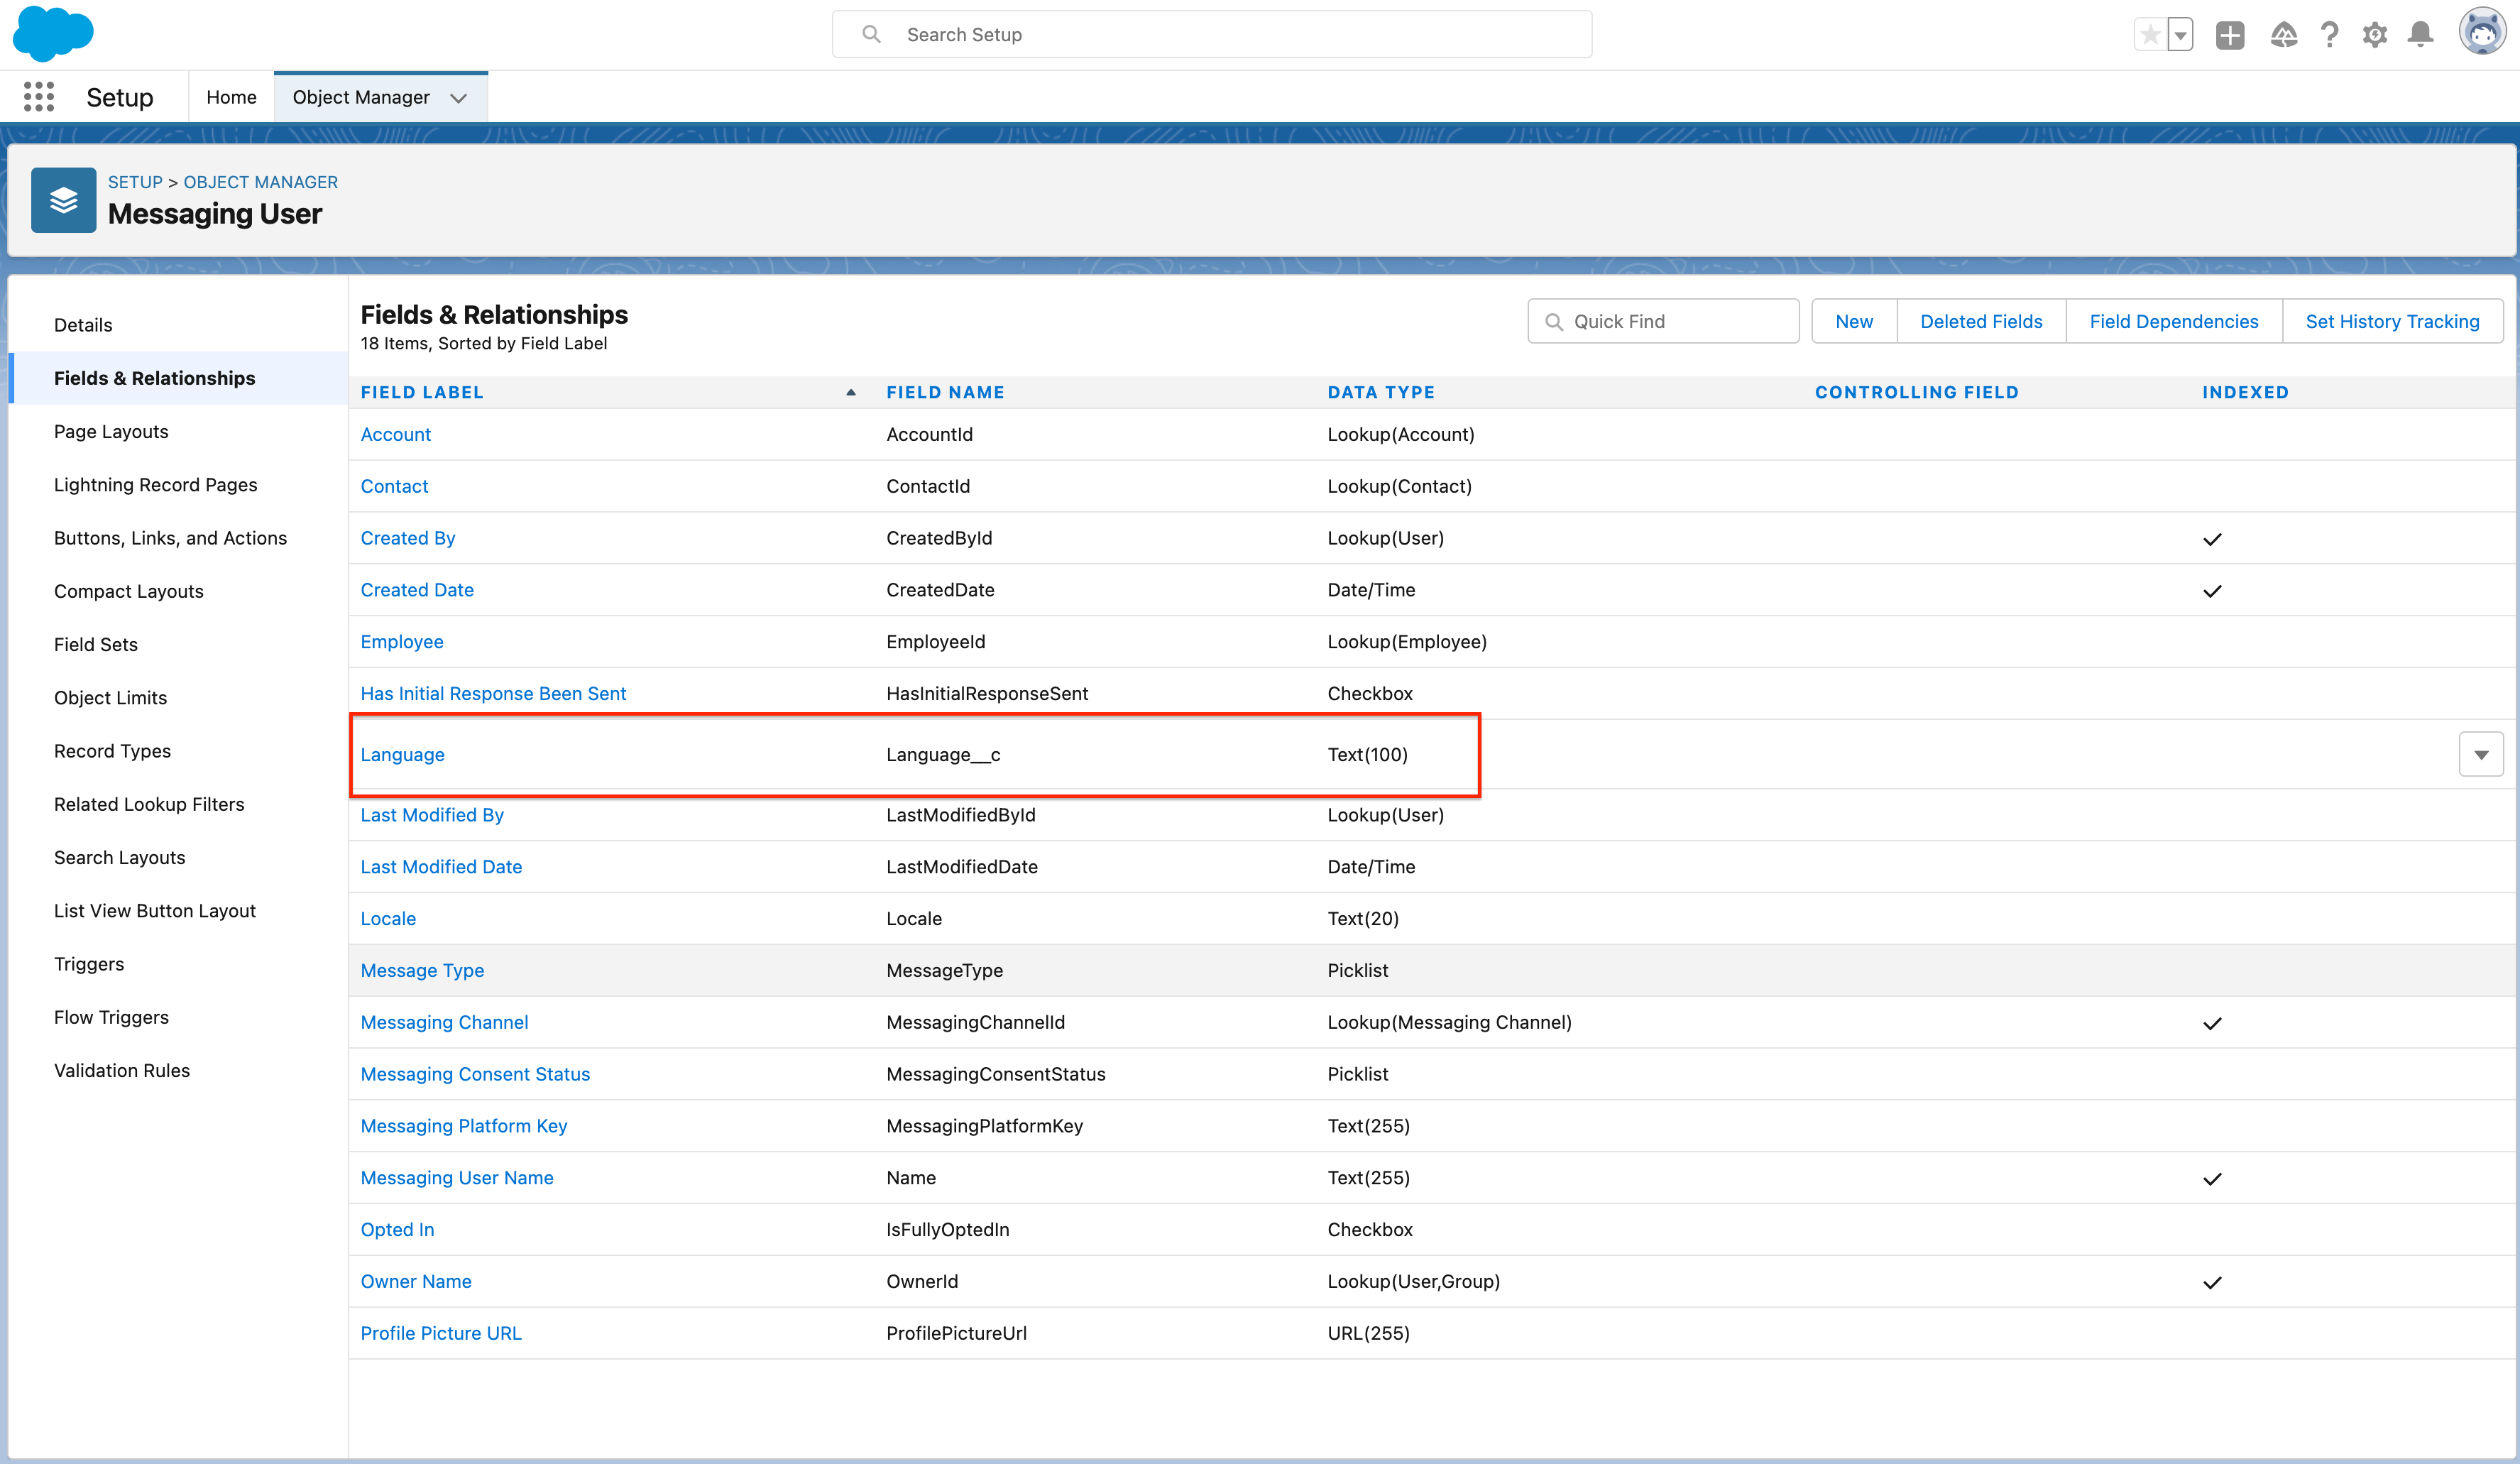The height and width of the screenshot is (1464, 2520).
Task: Select the Object Manager tab
Action: tap(361, 97)
